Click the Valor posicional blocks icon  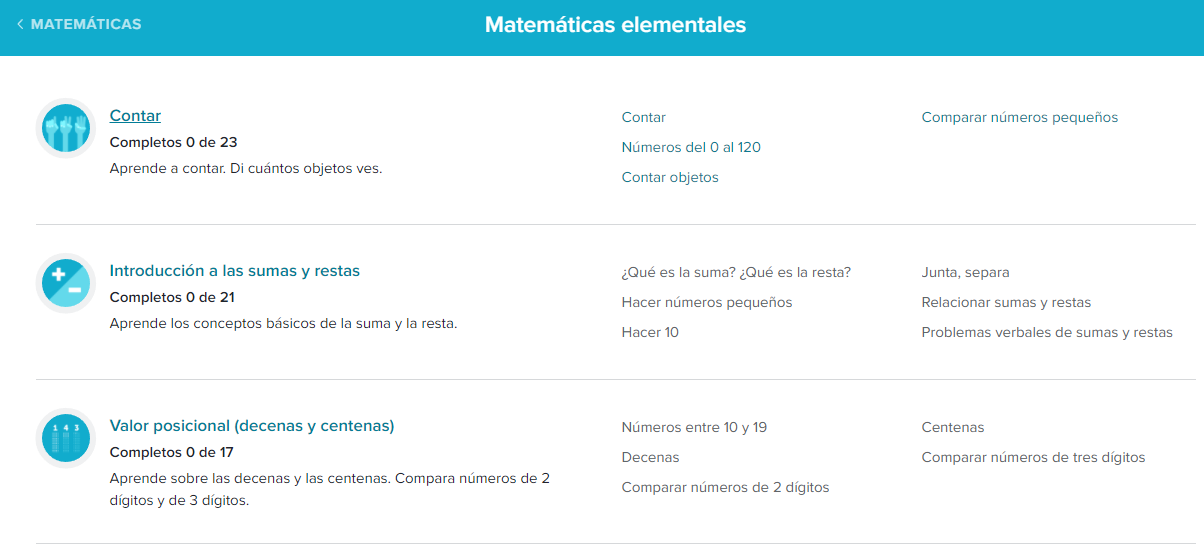(x=66, y=438)
